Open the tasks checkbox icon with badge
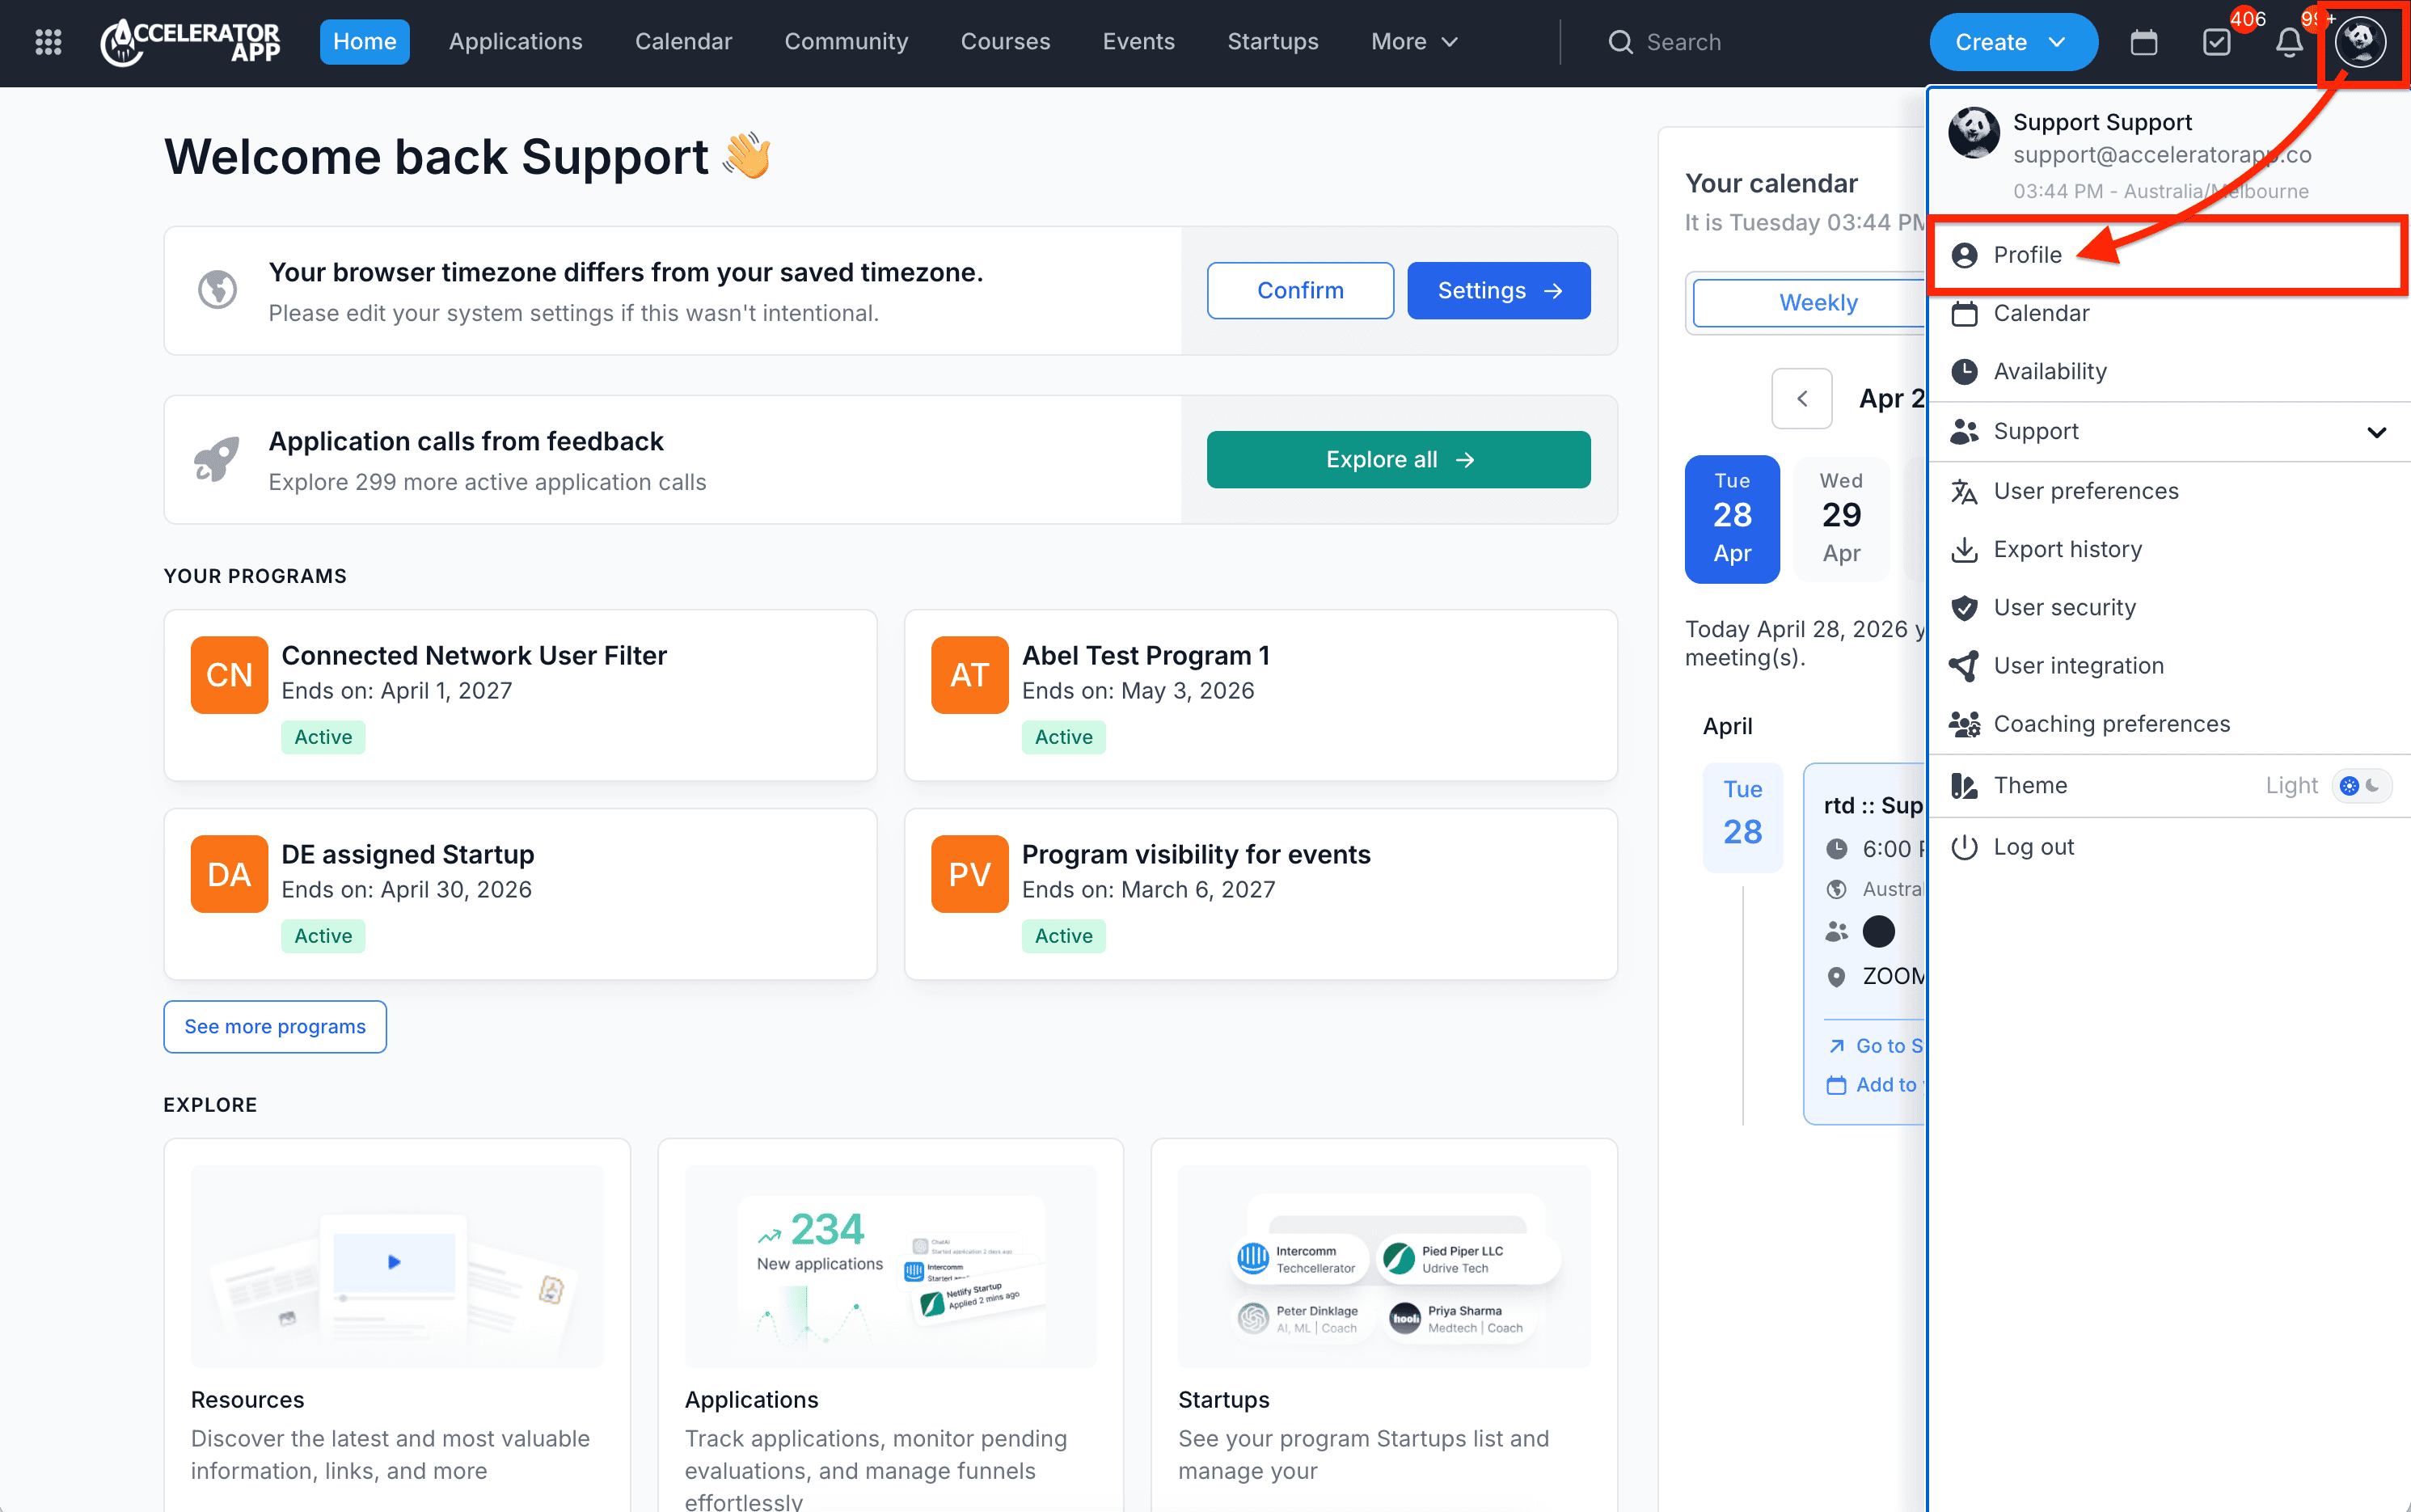 [2217, 42]
